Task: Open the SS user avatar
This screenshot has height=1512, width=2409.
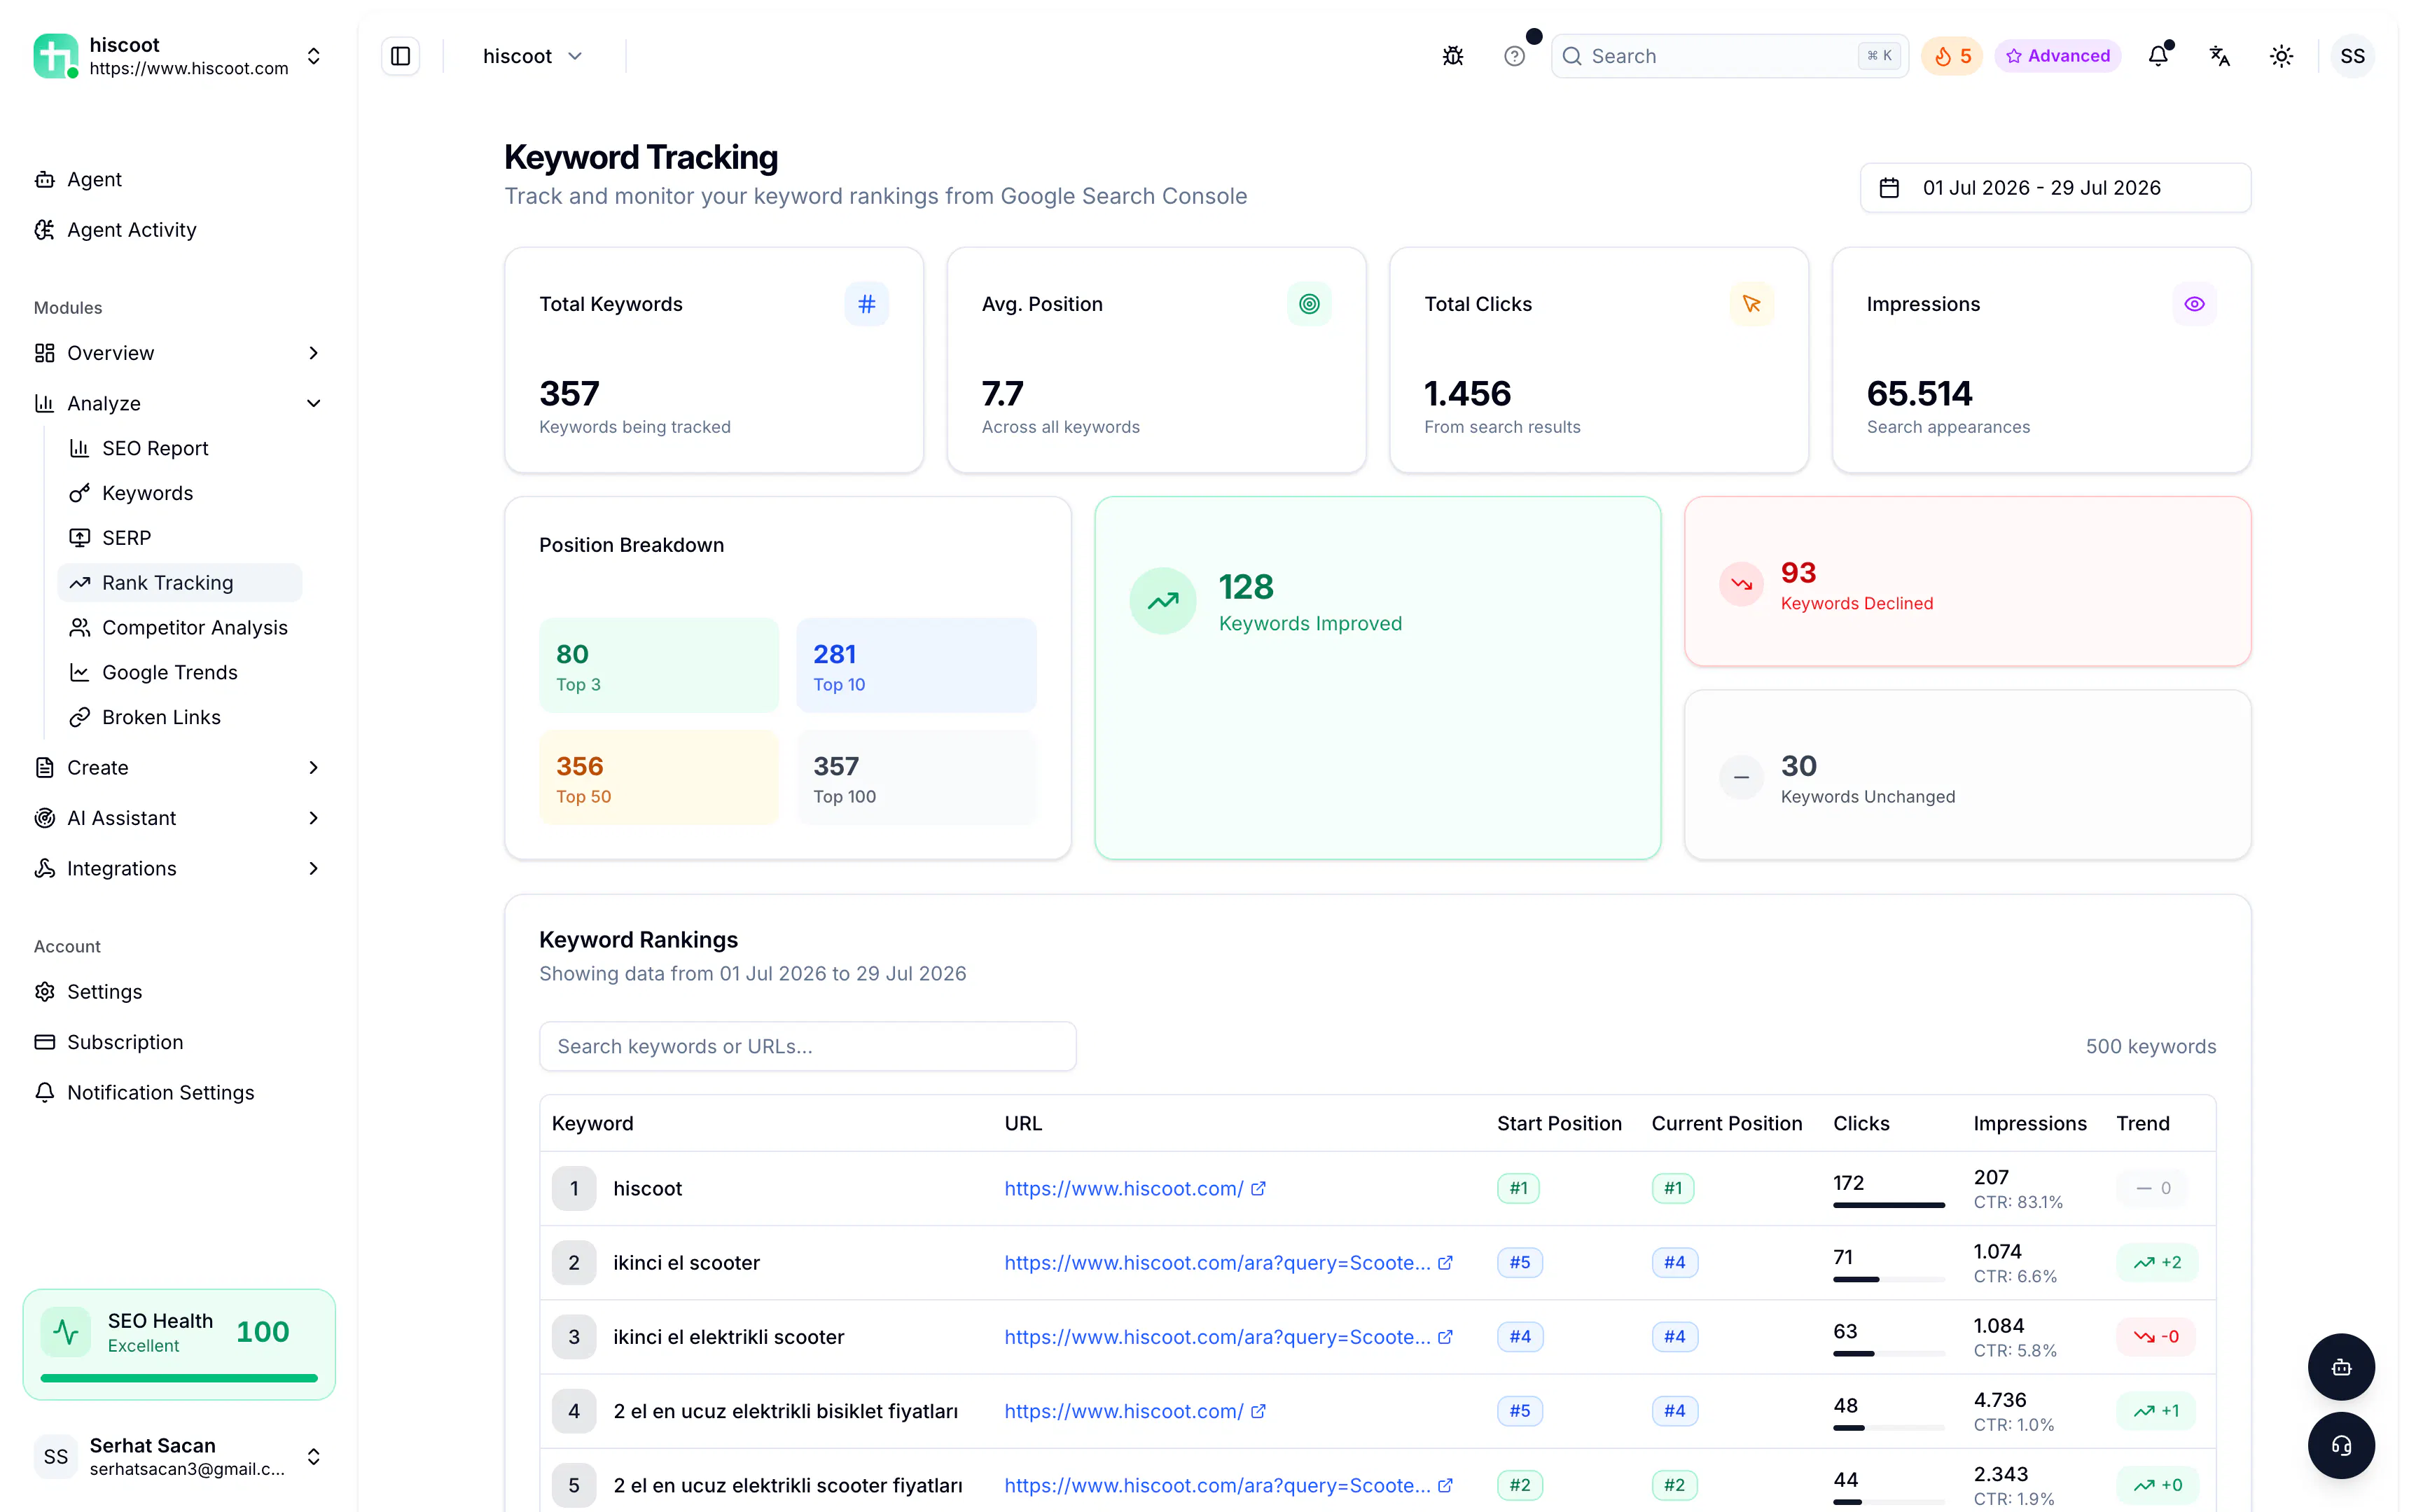Action: pyautogui.click(x=2352, y=56)
